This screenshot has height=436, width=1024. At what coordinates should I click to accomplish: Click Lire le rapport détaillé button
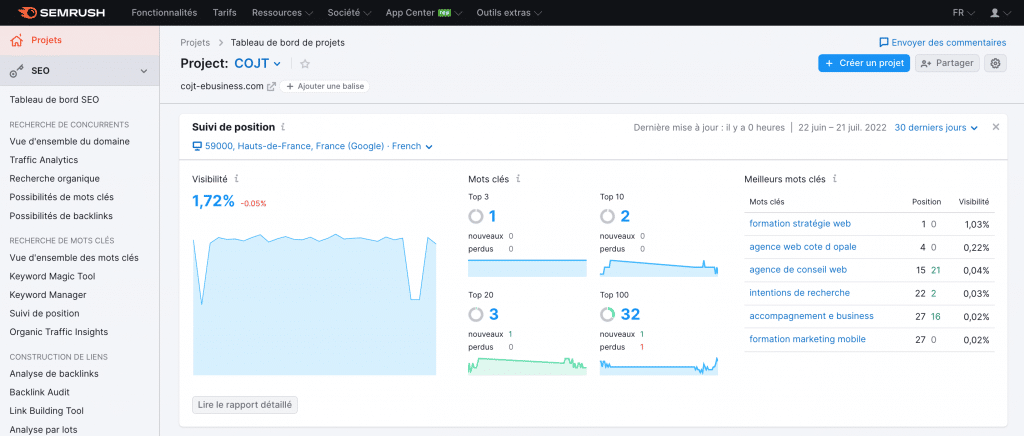pyautogui.click(x=245, y=404)
